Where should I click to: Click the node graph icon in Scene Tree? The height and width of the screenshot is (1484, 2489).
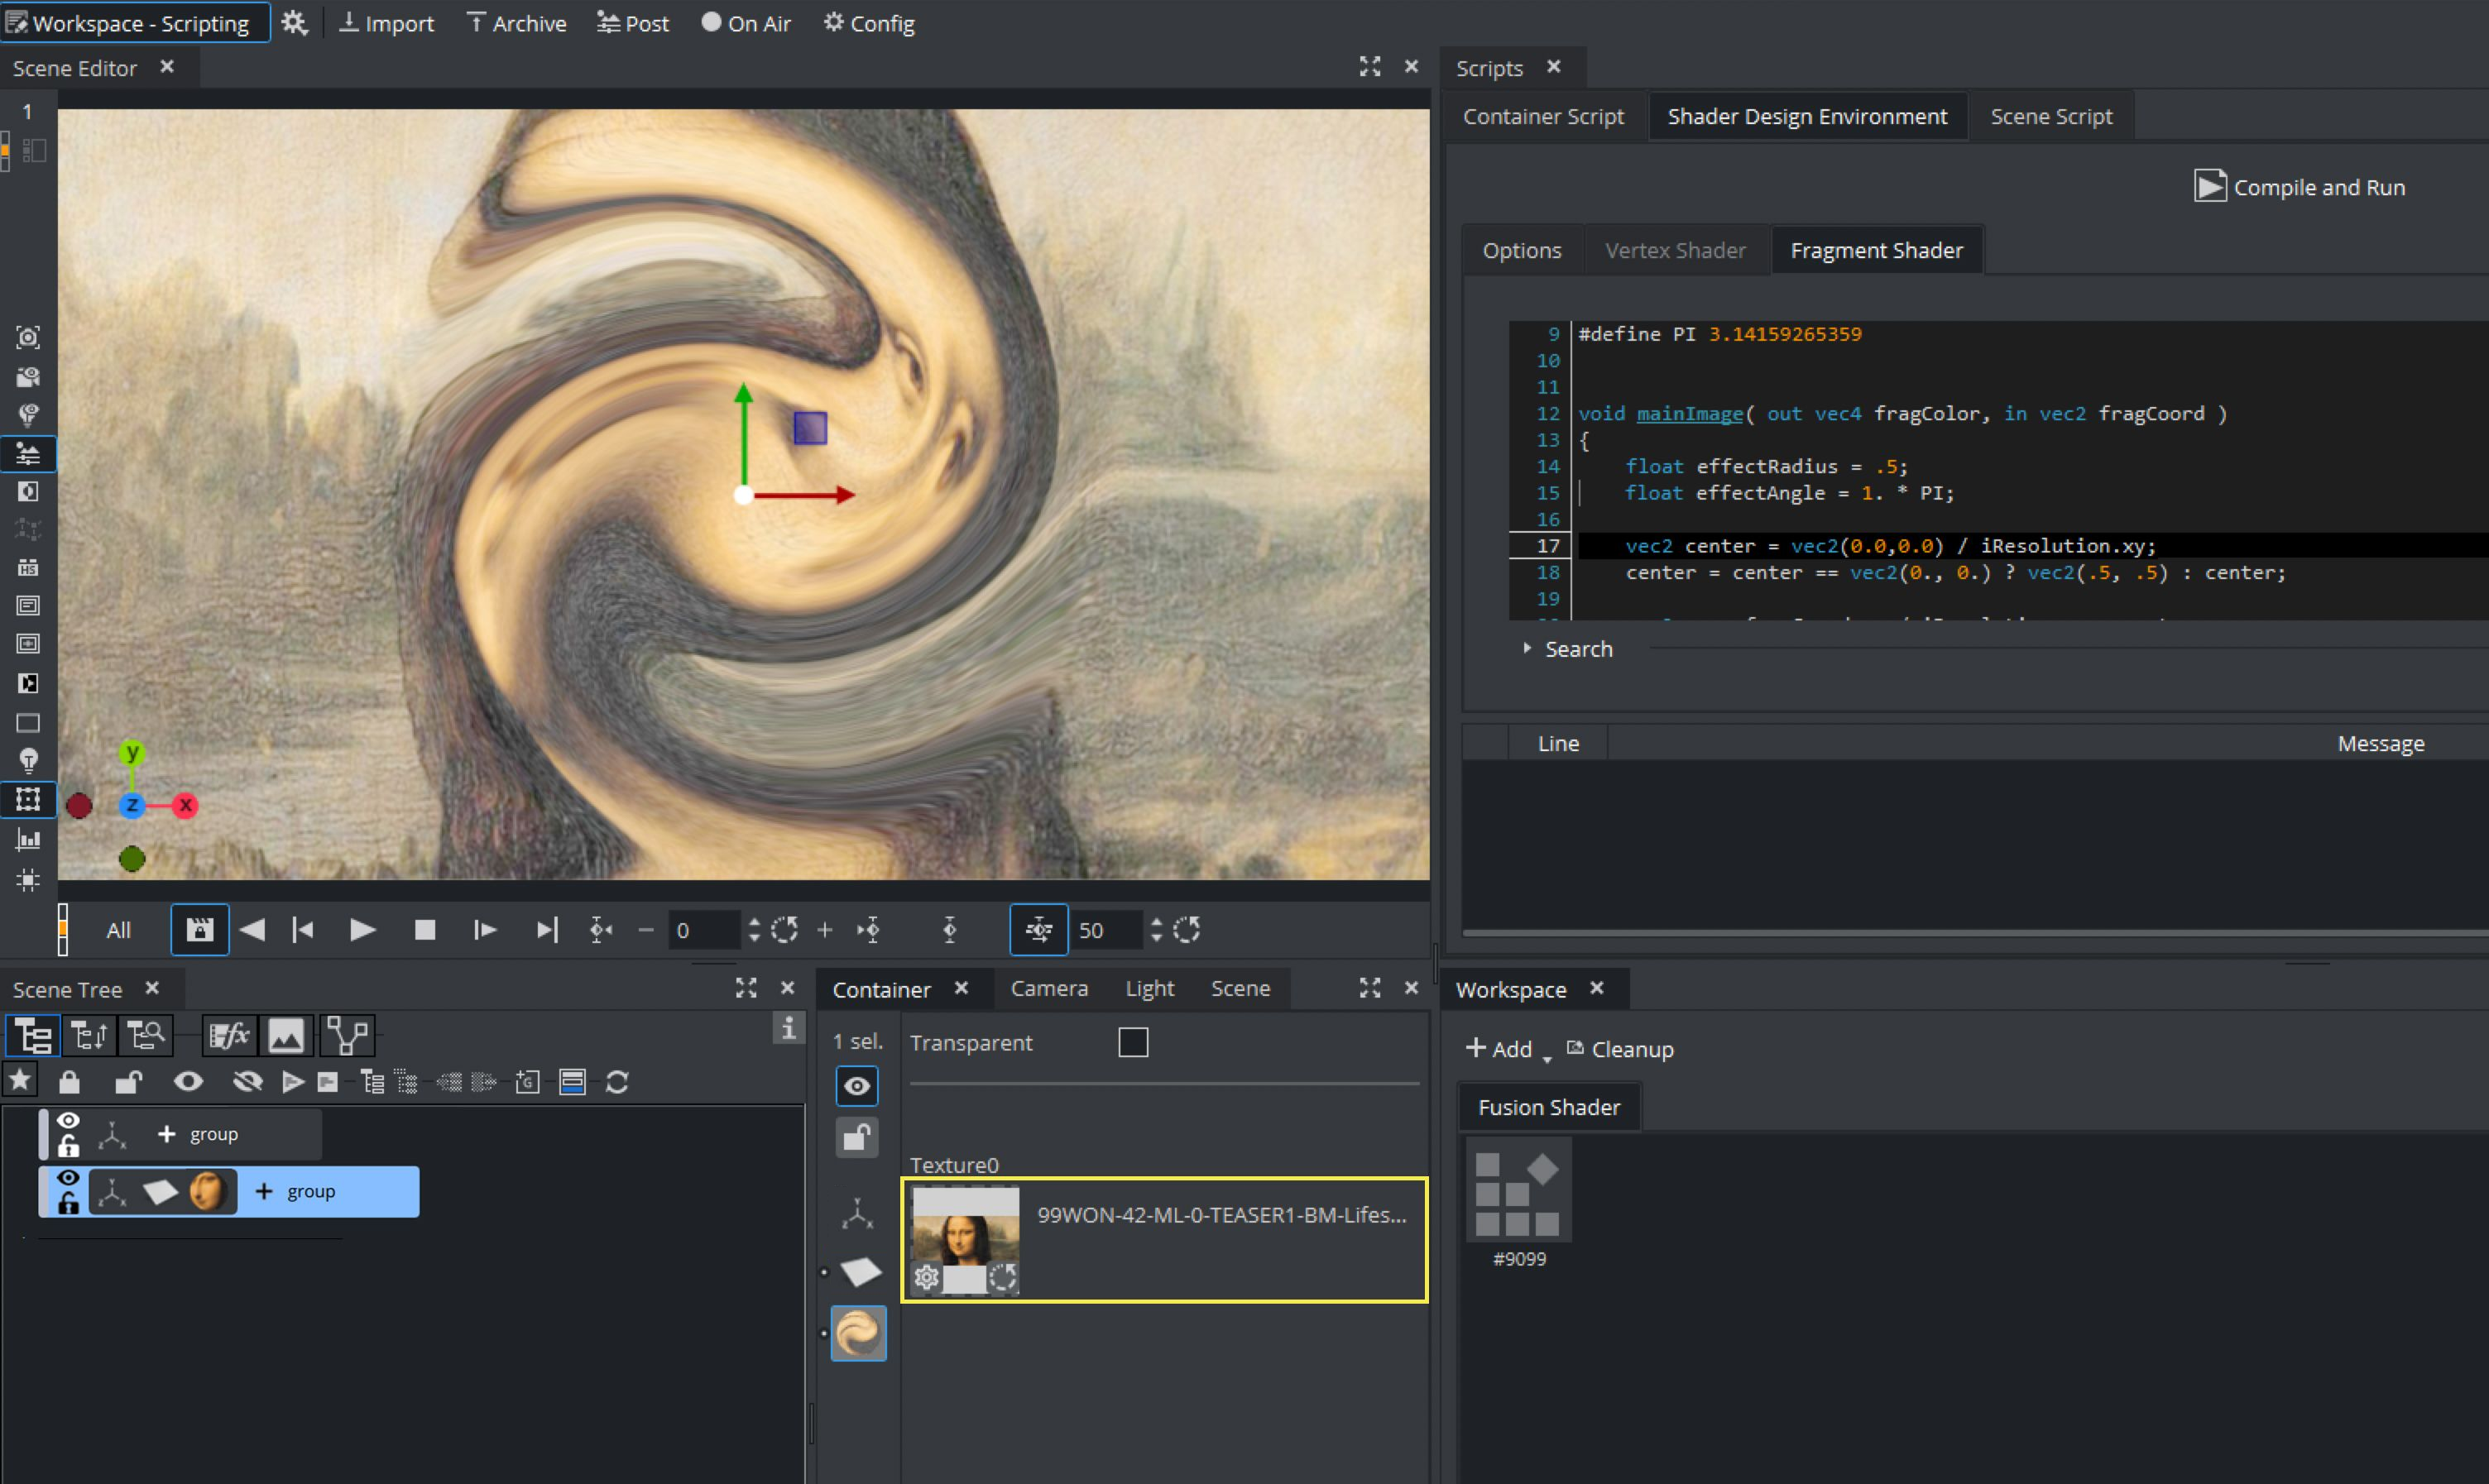(347, 1036)
